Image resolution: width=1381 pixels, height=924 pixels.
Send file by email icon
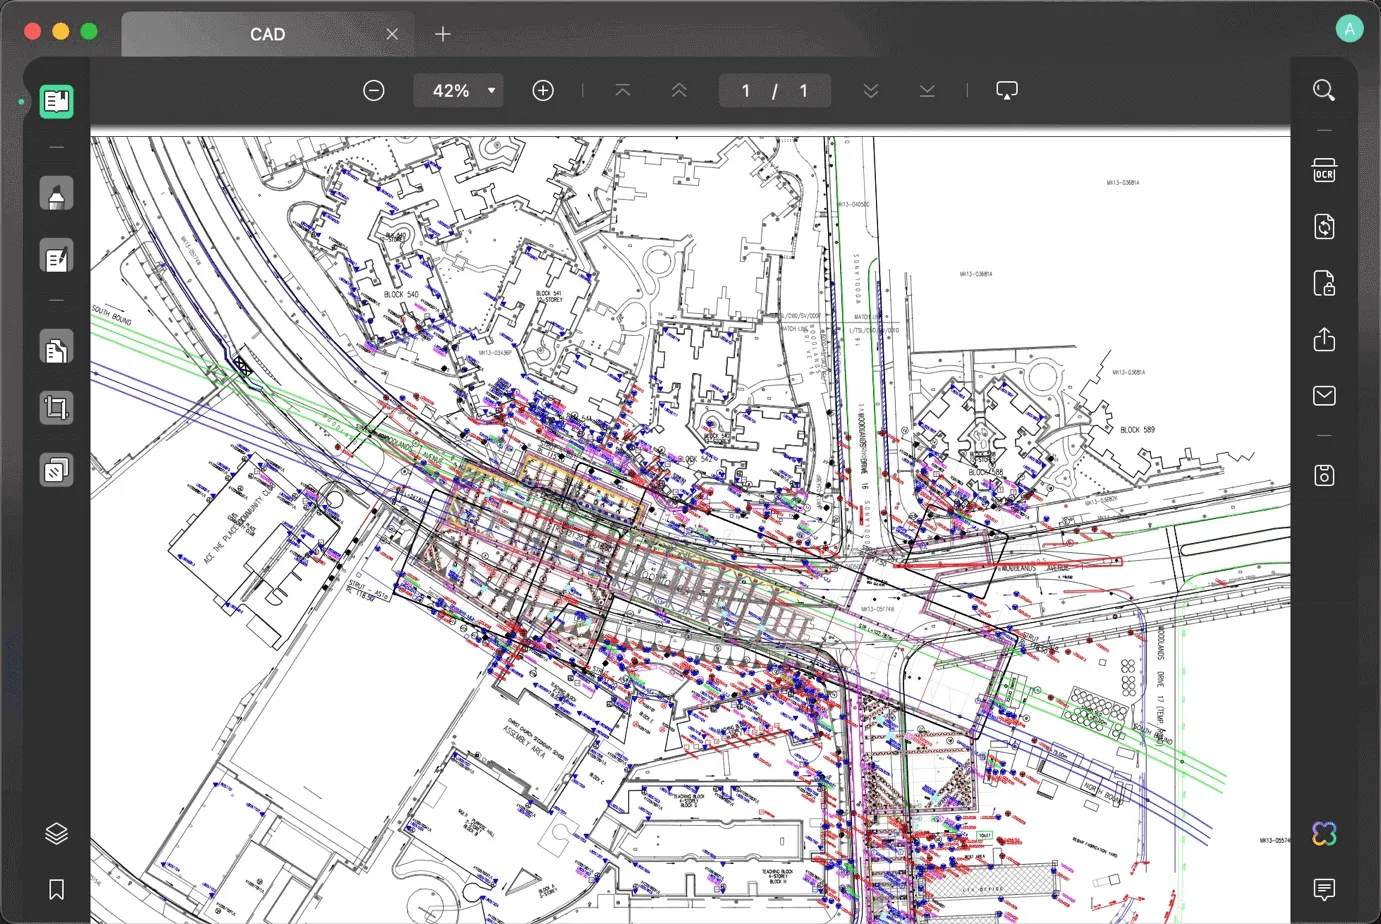click(1324, 396)
